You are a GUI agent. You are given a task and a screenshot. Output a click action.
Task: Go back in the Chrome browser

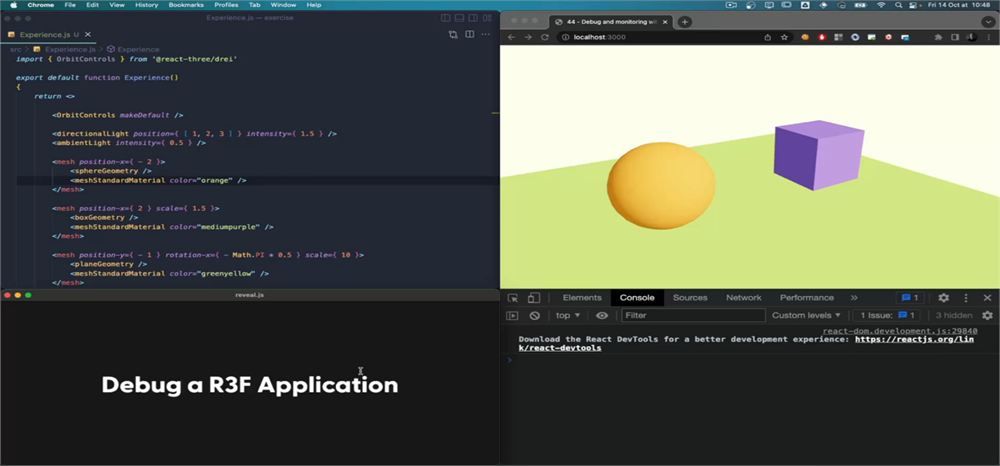(511, 37)
